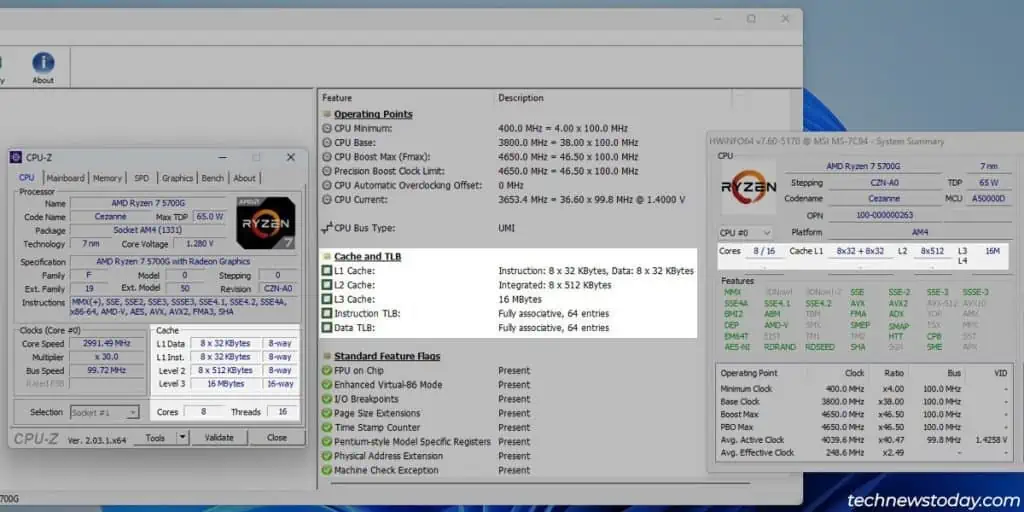Viewport: 1024px width, 512px height.
Task: Click the Instructions field in CPU-Z
Action: 182,307
